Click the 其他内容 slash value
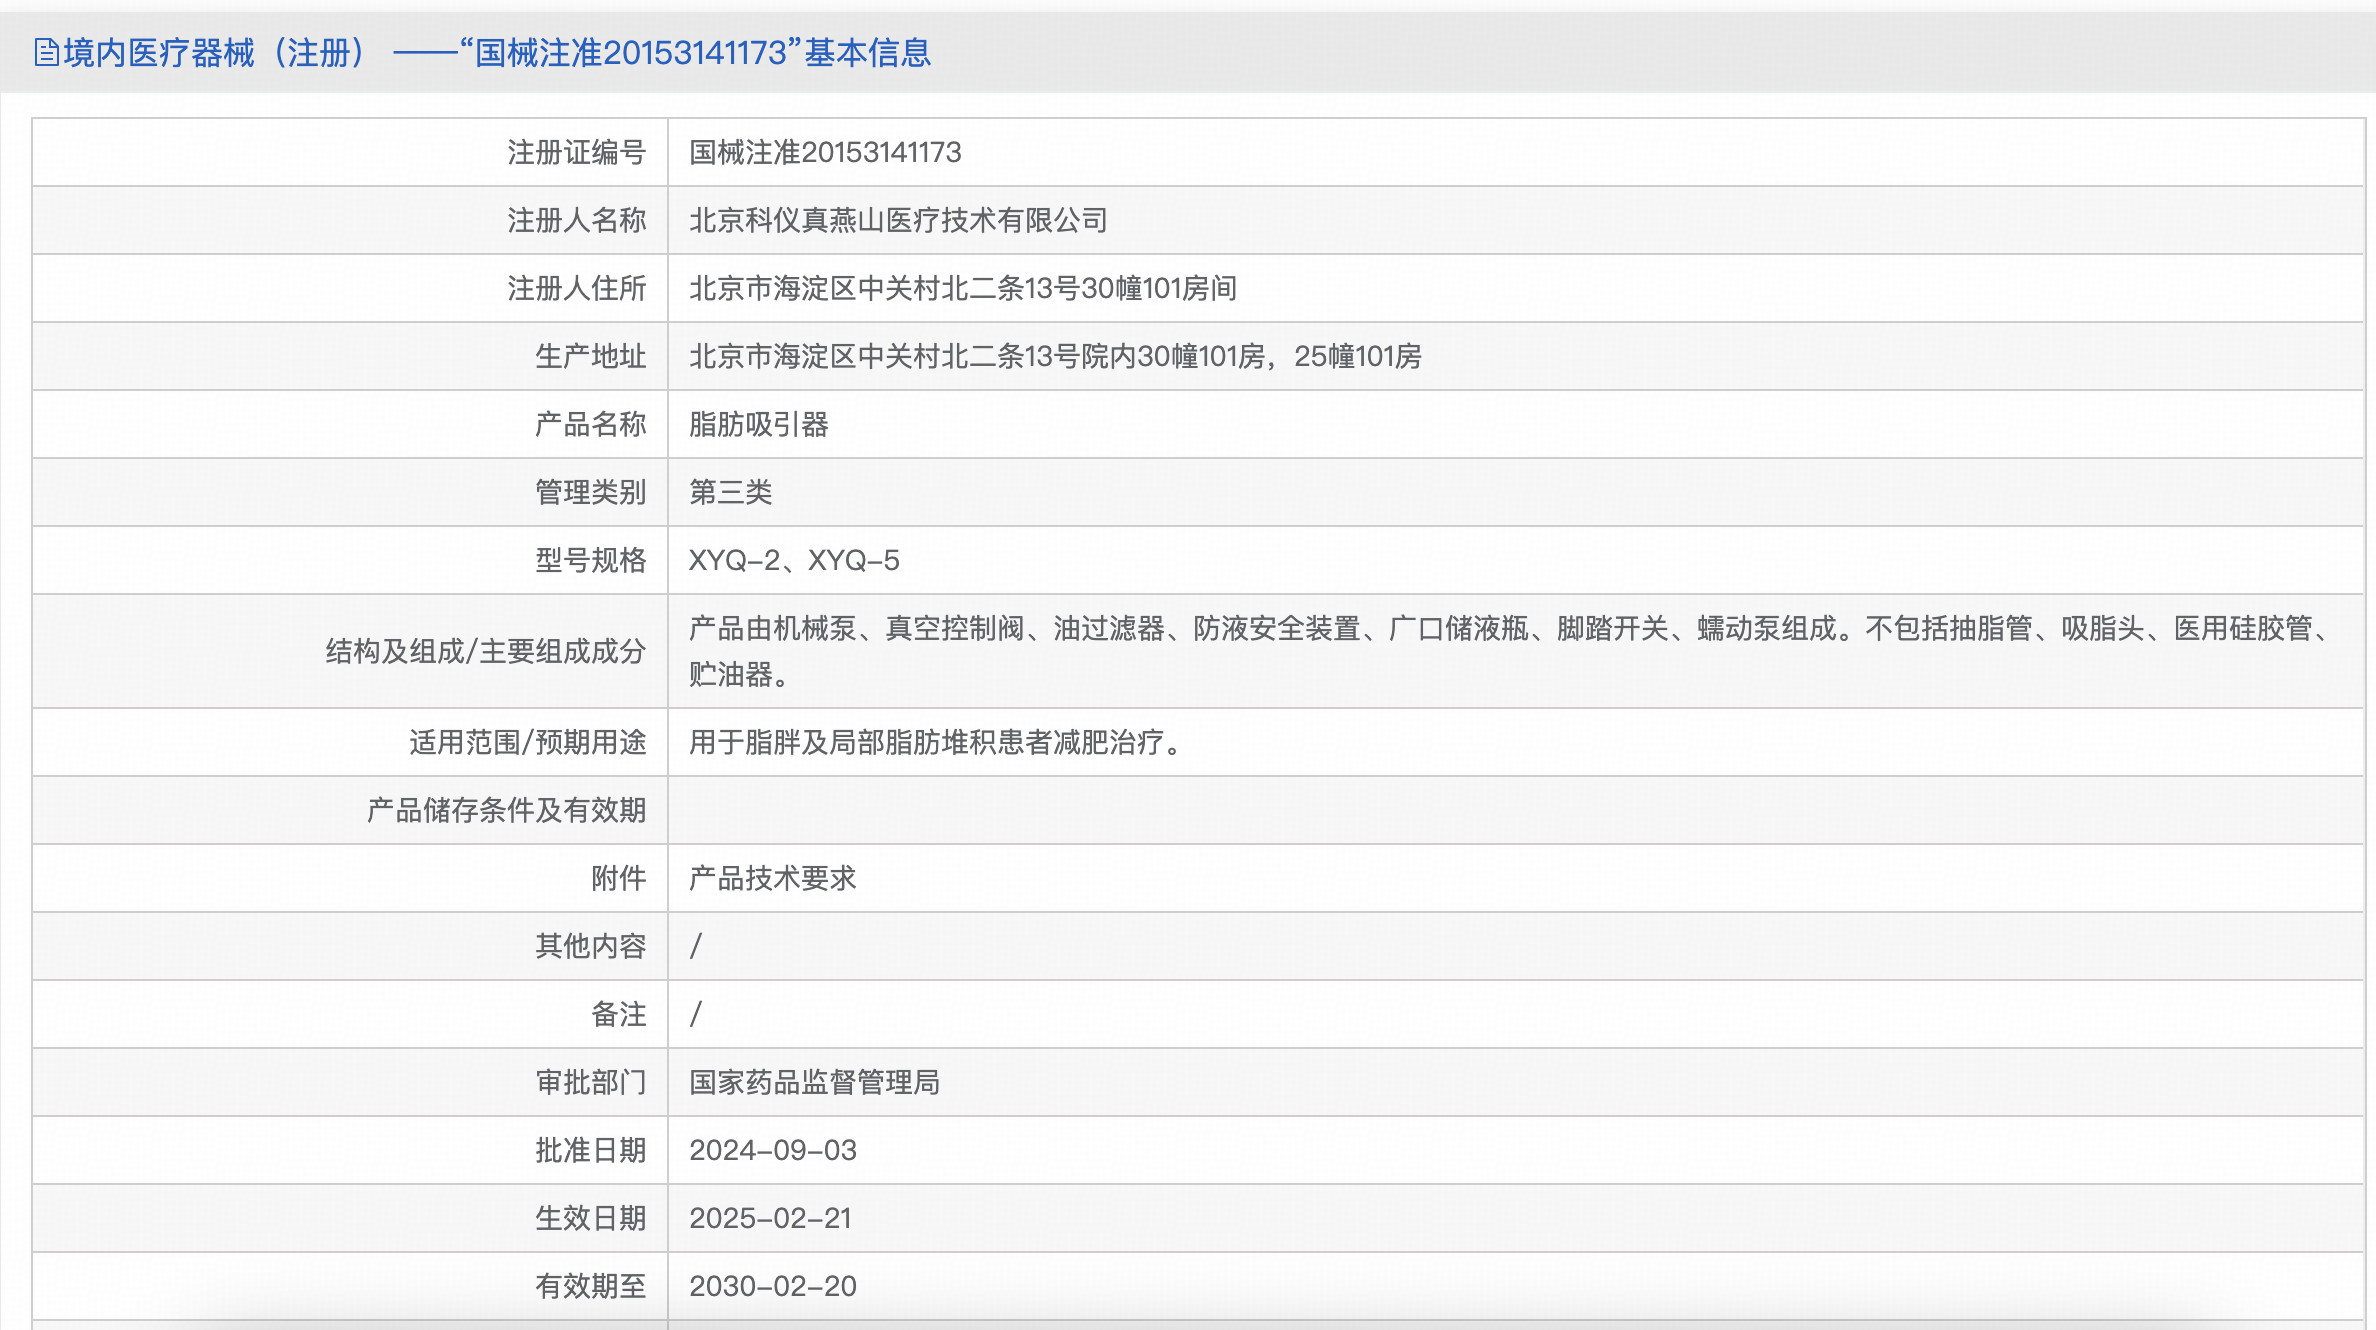Image resolution: width=2376 pixels, height=1330 pixels. (696, 946)
